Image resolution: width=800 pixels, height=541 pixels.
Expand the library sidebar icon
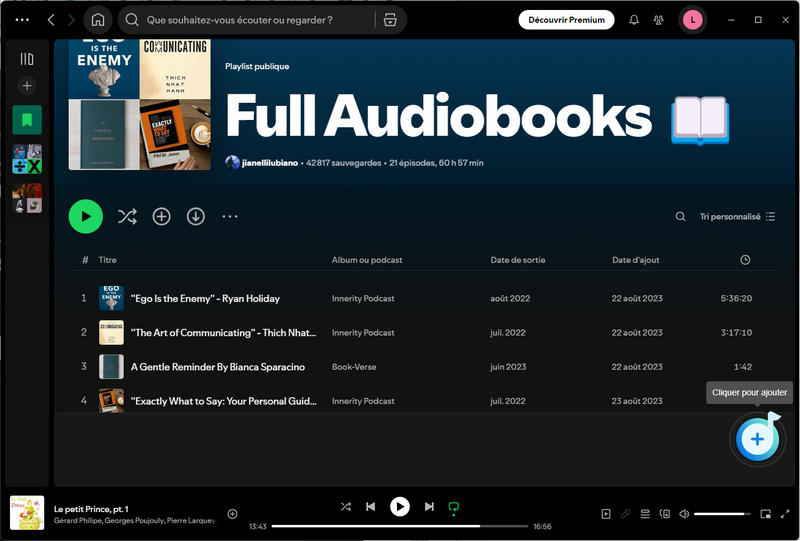(27, 59)
